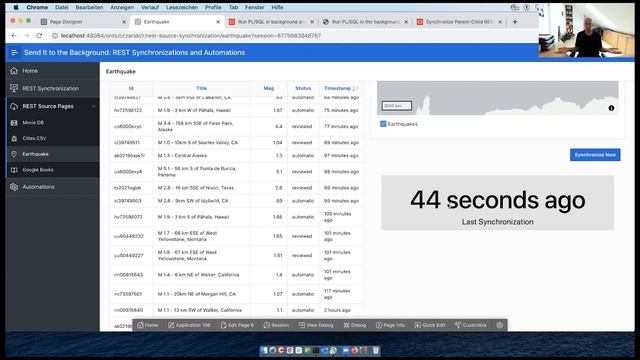The width and height of the screenshot is (640, 360).
Task: Go back in Chrome
Action: point(14,36)
